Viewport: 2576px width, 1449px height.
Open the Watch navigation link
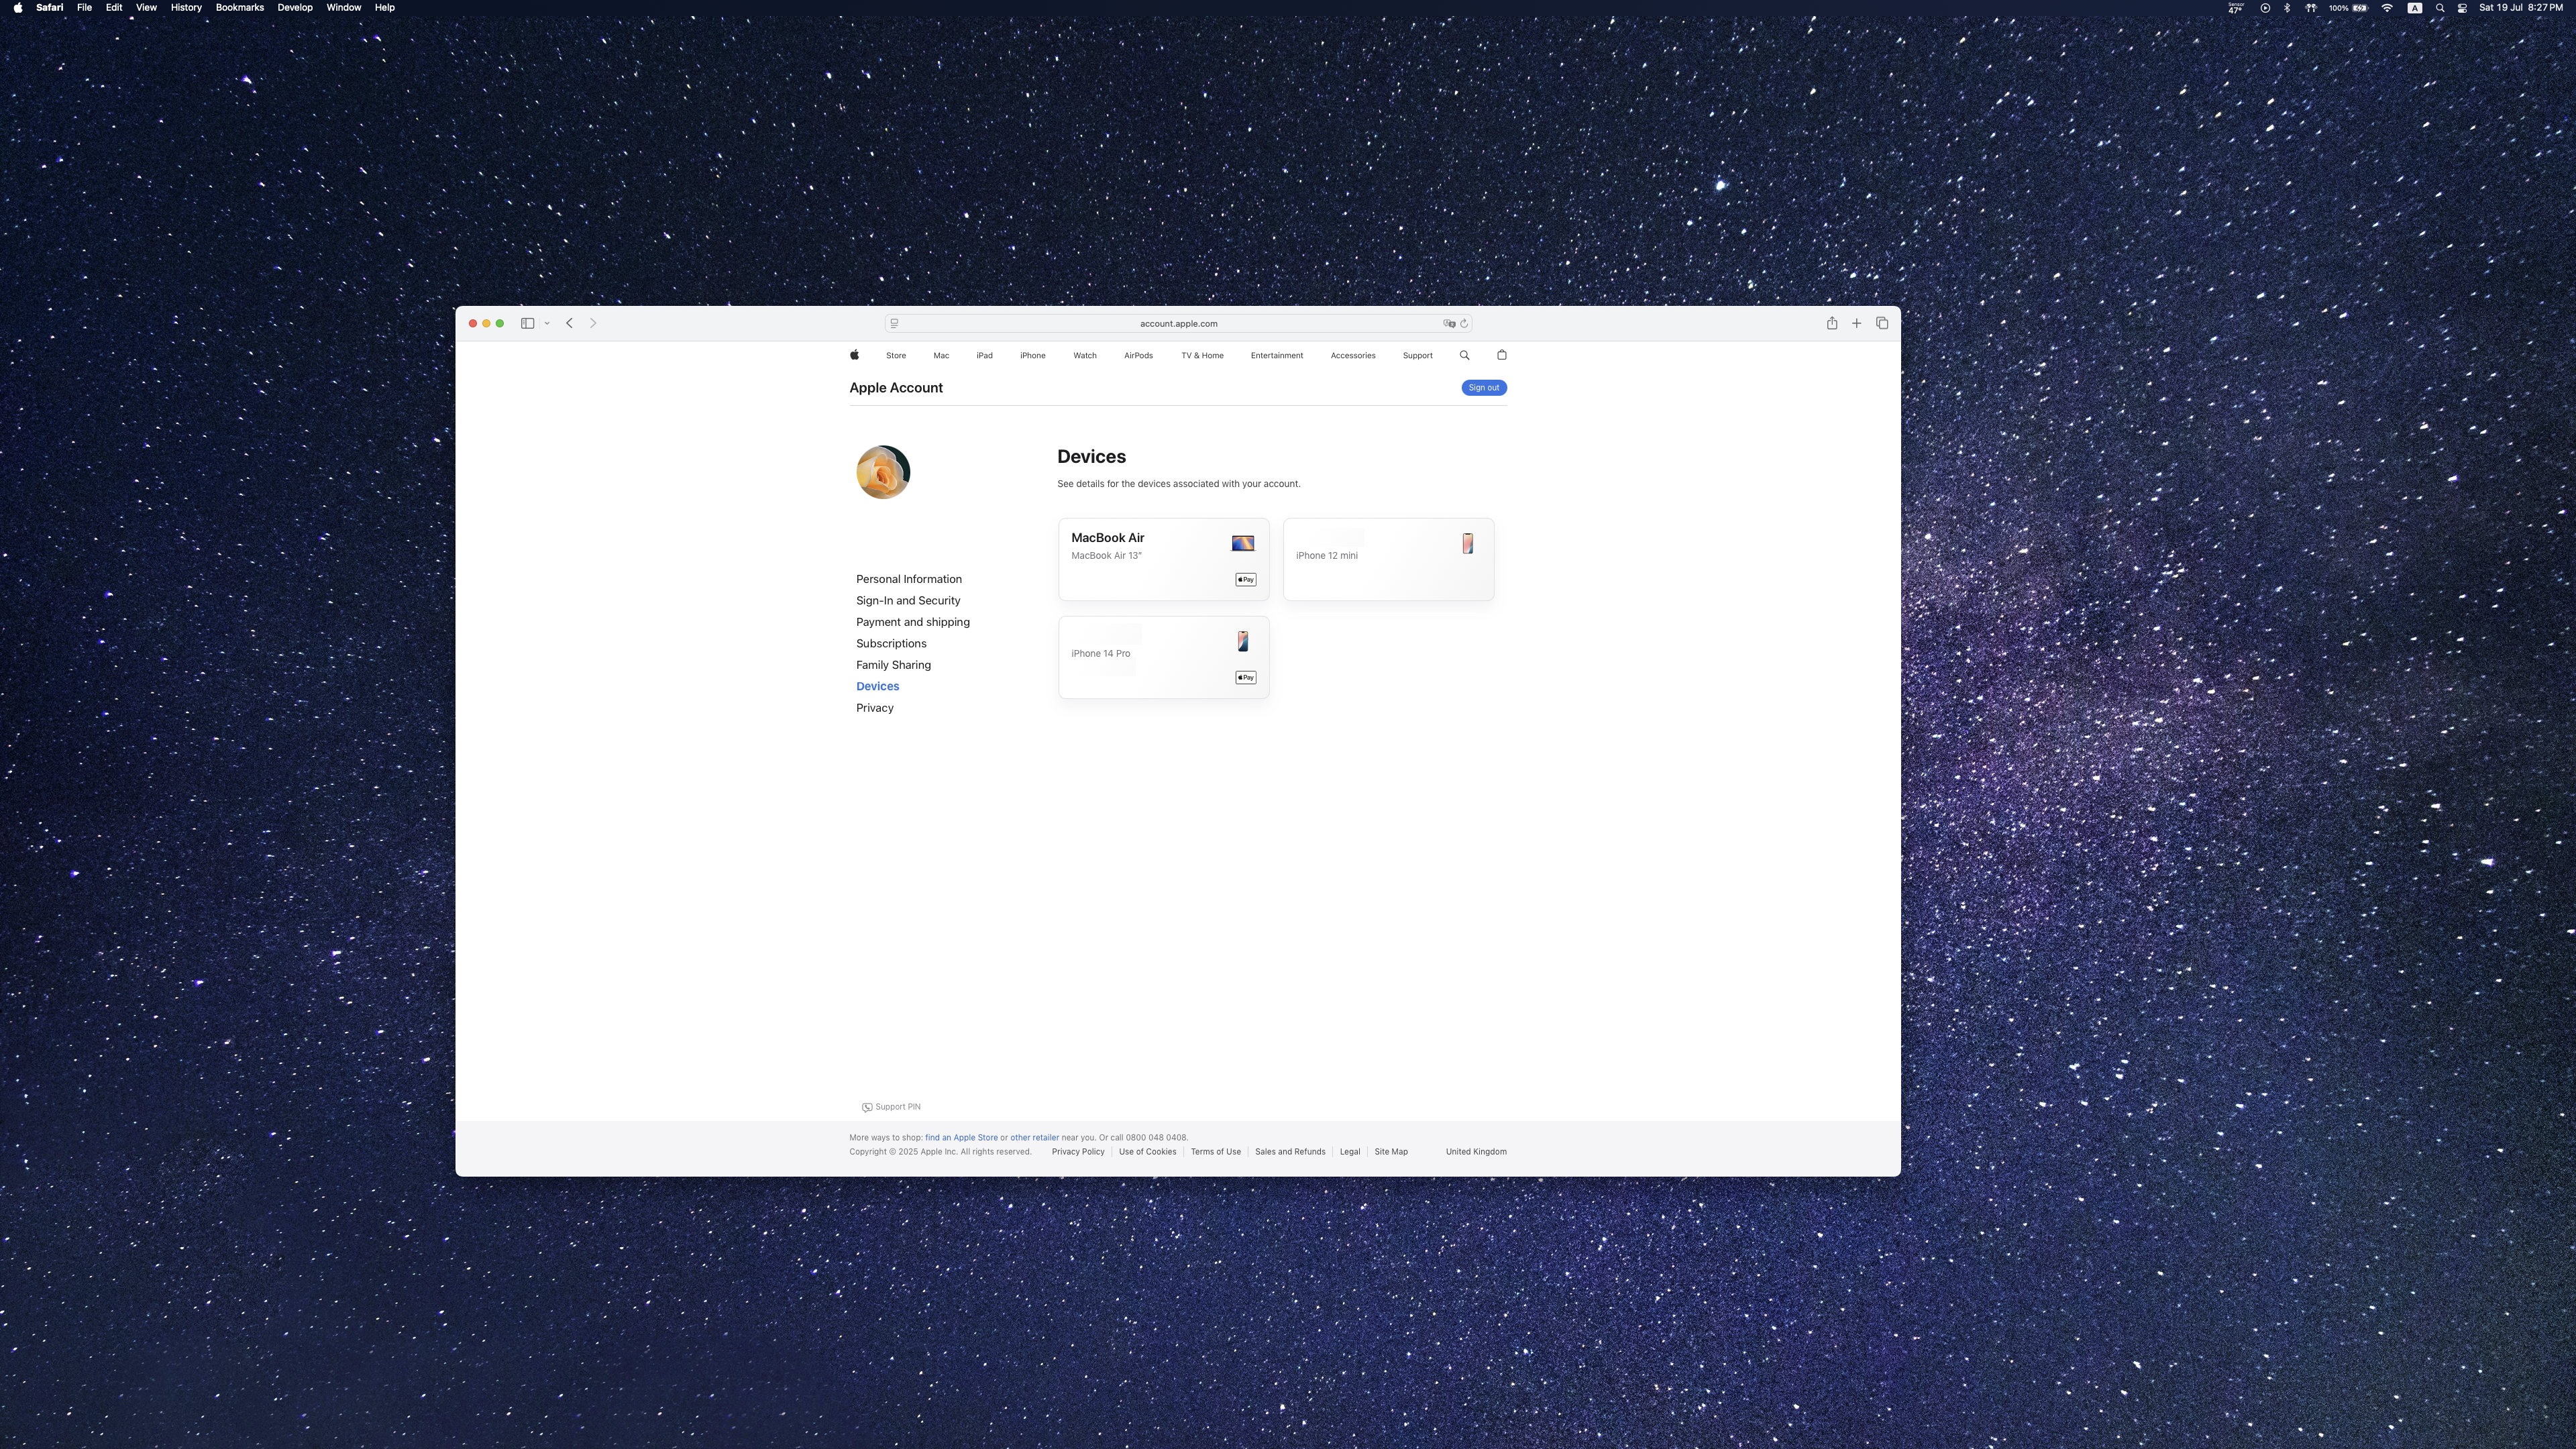(1085, 356)
